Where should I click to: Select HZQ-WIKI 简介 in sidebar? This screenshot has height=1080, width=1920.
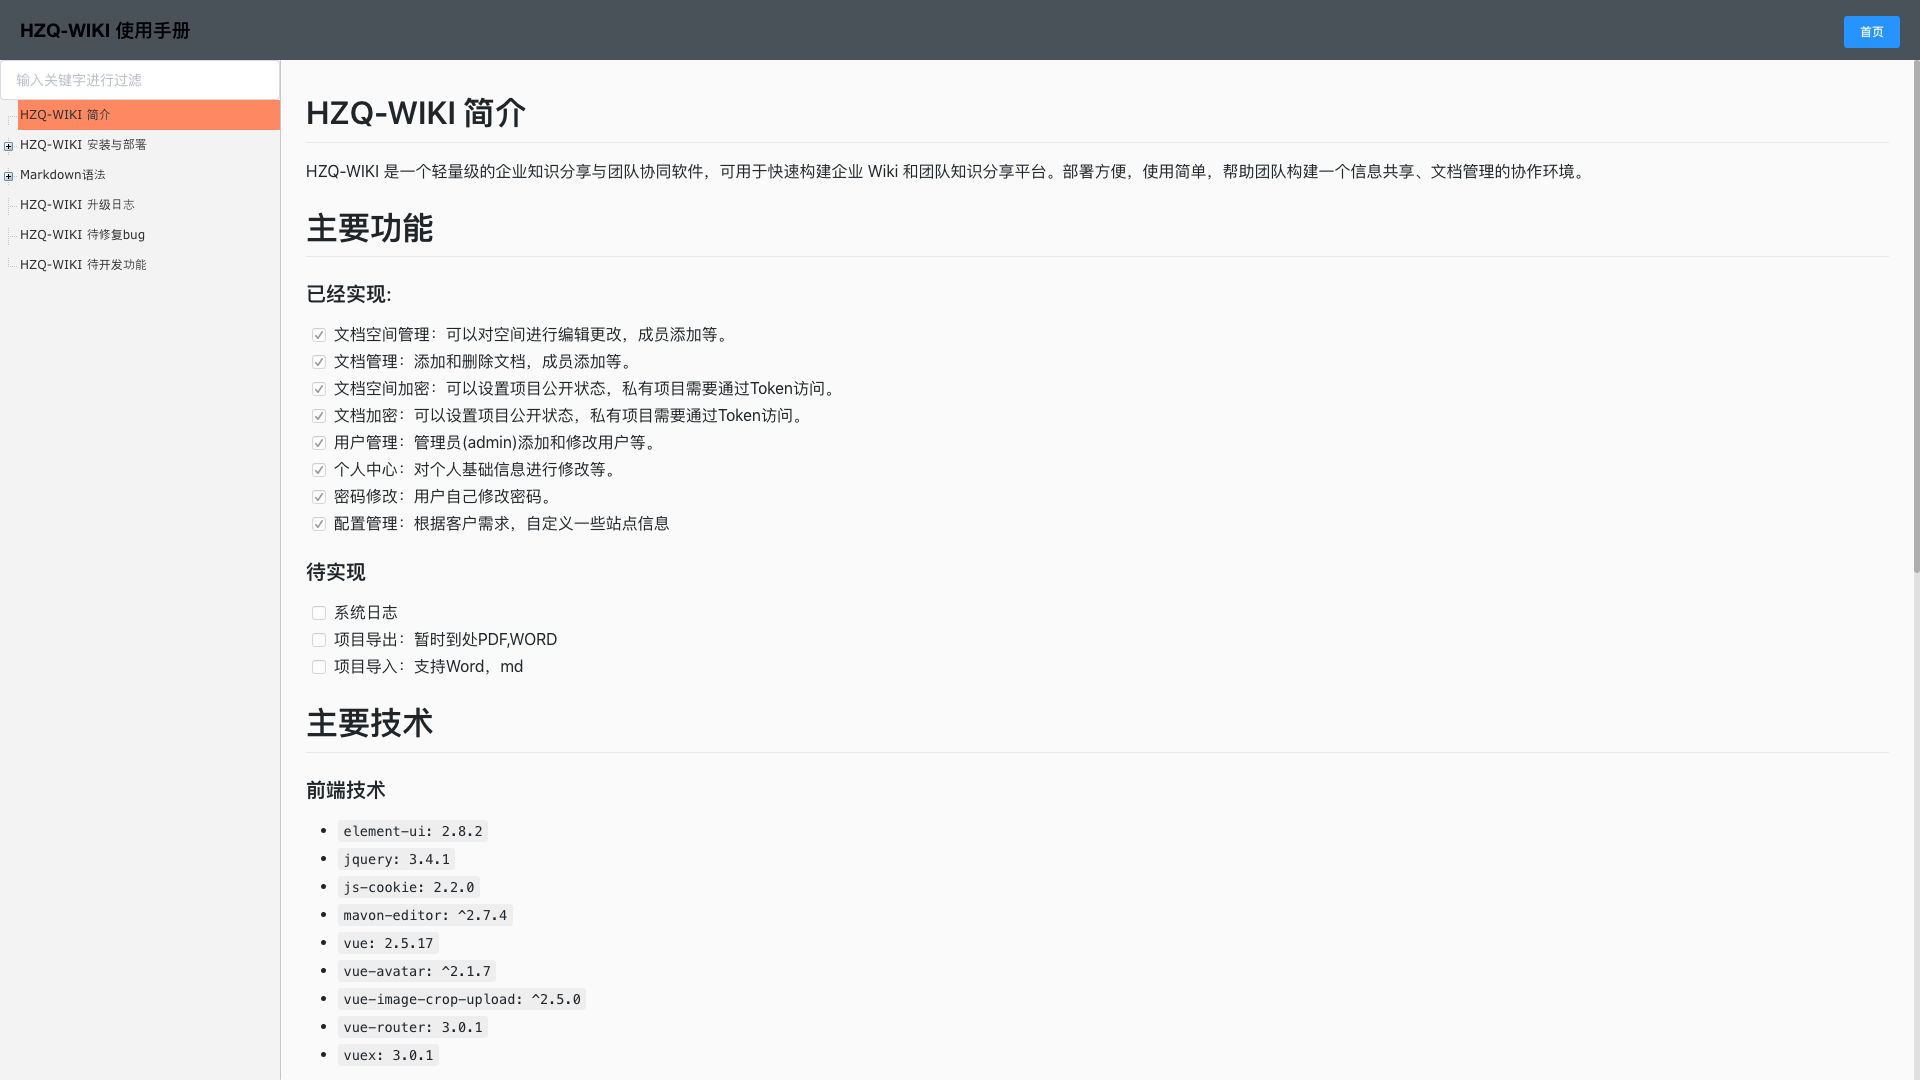coord(149,115)
